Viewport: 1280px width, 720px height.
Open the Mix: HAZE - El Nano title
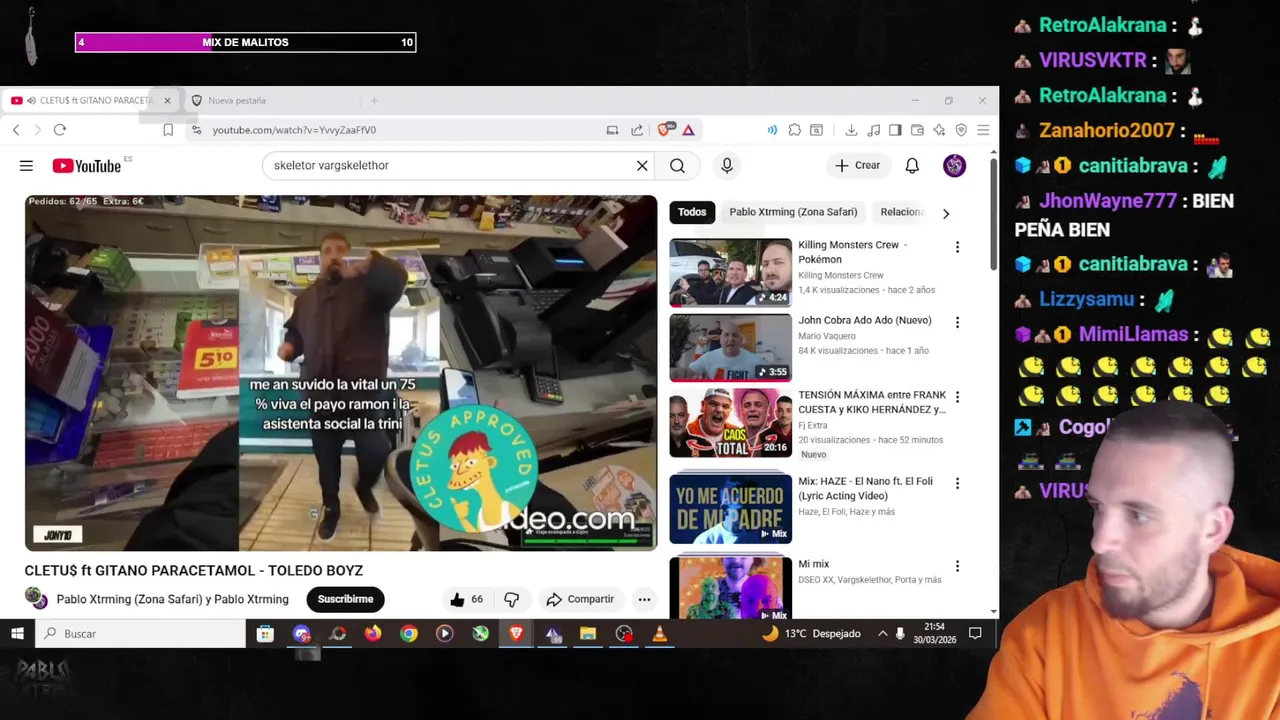(865, 488)
